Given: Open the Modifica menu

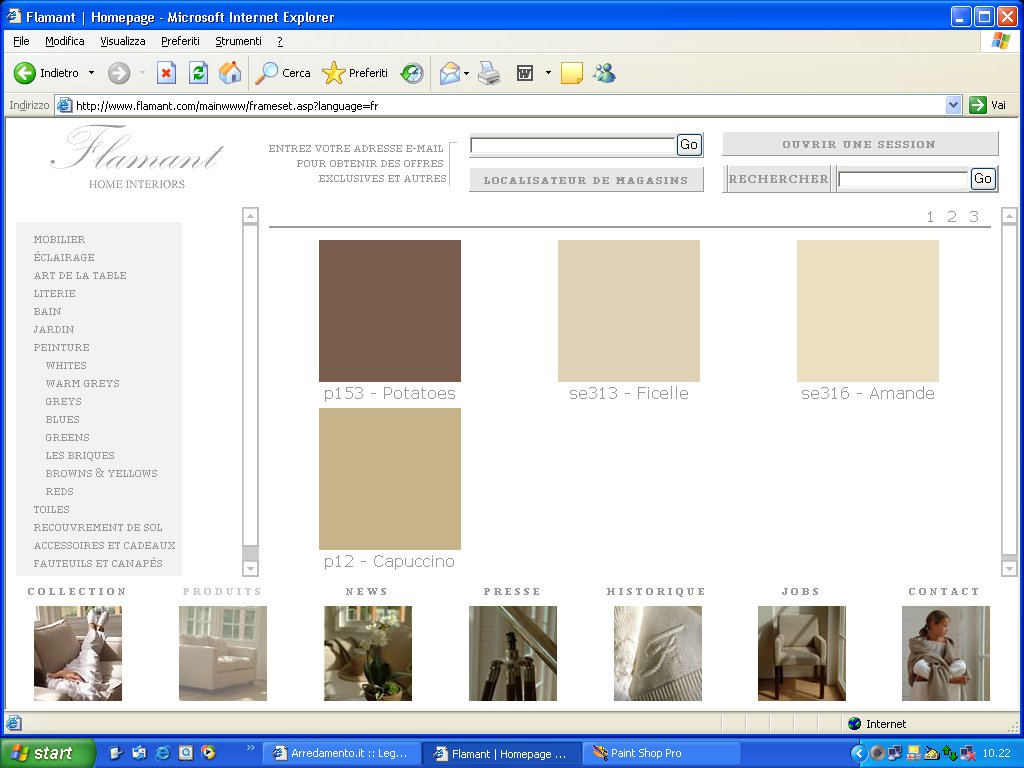Looking at the screenshot, I should [65, 41].
